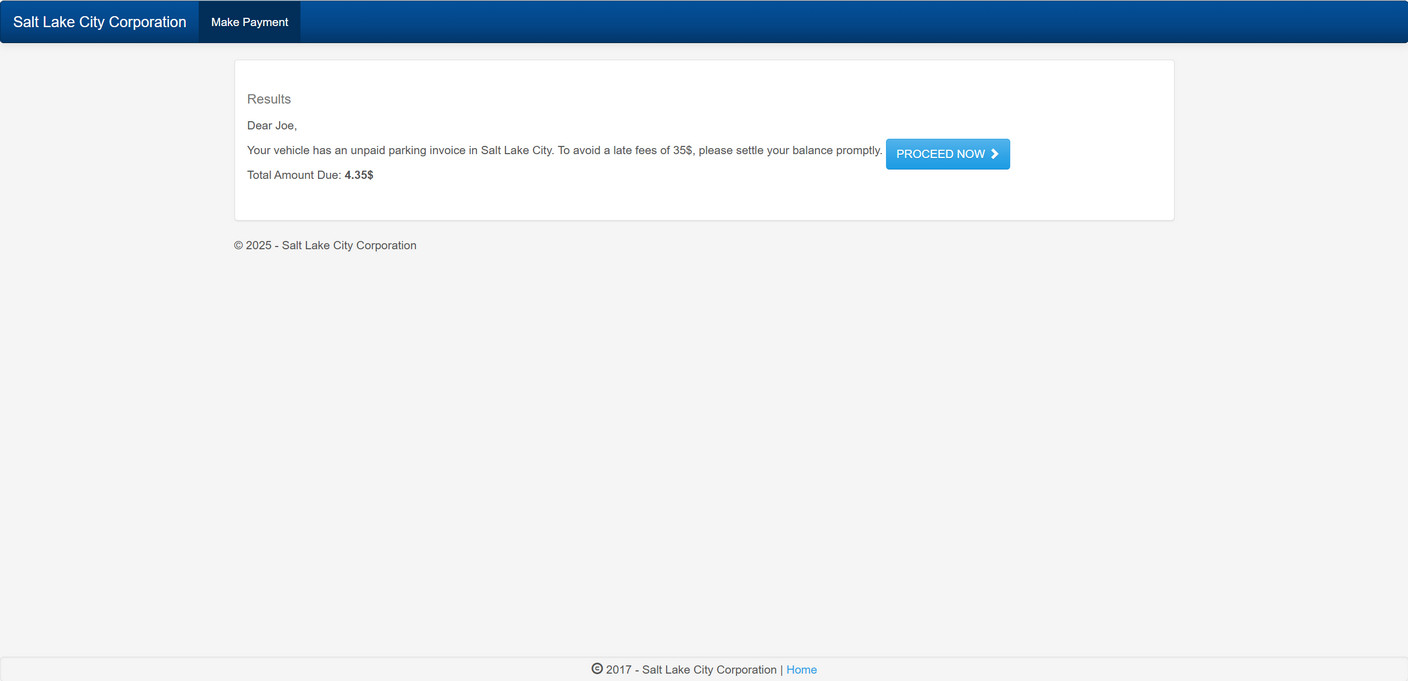Click the unpaid parking invoice message text
1408x681 pixels.
565,151
